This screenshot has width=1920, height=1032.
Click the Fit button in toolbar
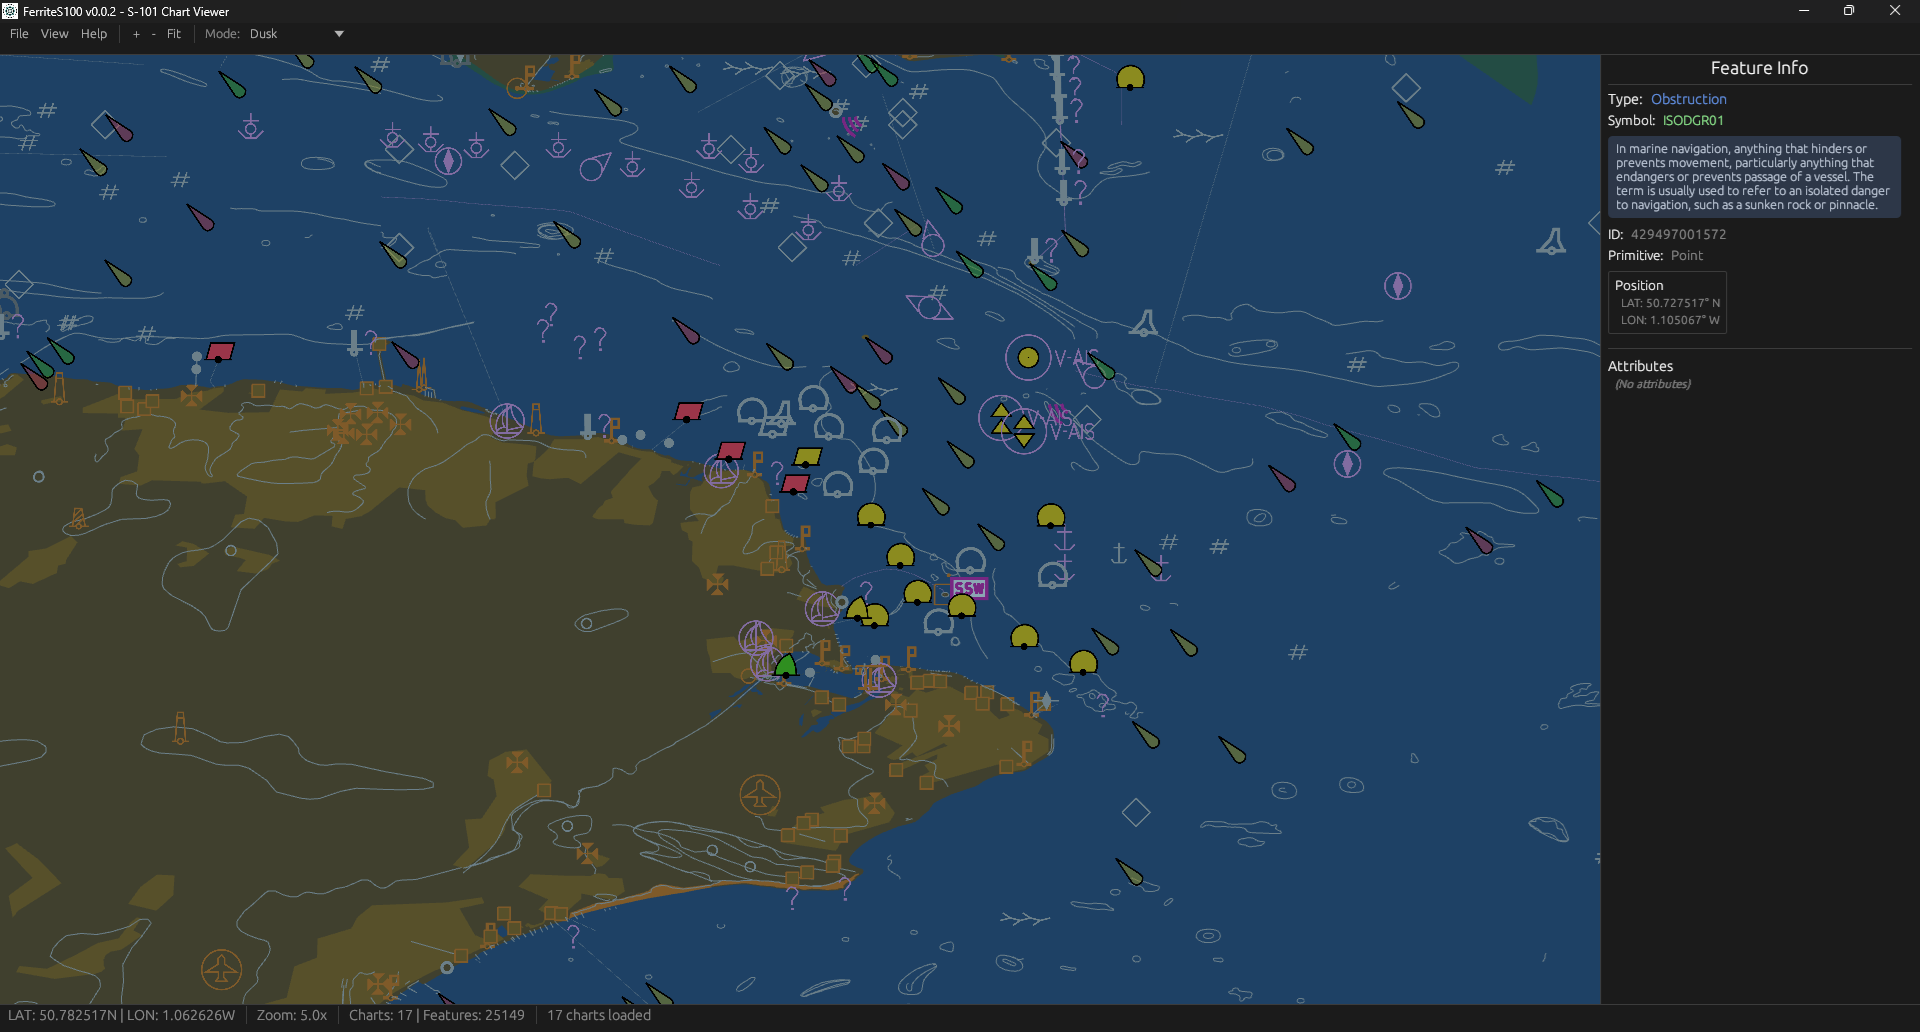(x=174, y=34)
